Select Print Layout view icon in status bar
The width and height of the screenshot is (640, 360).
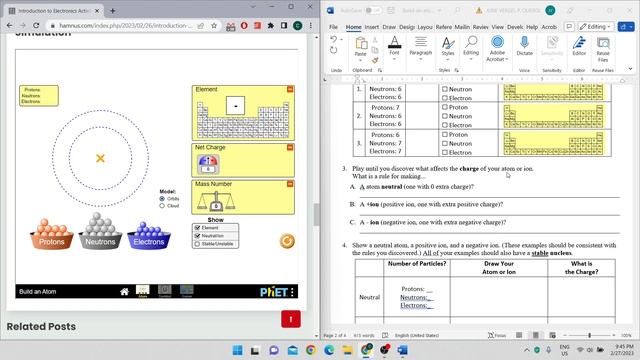[x=536, y=335]
